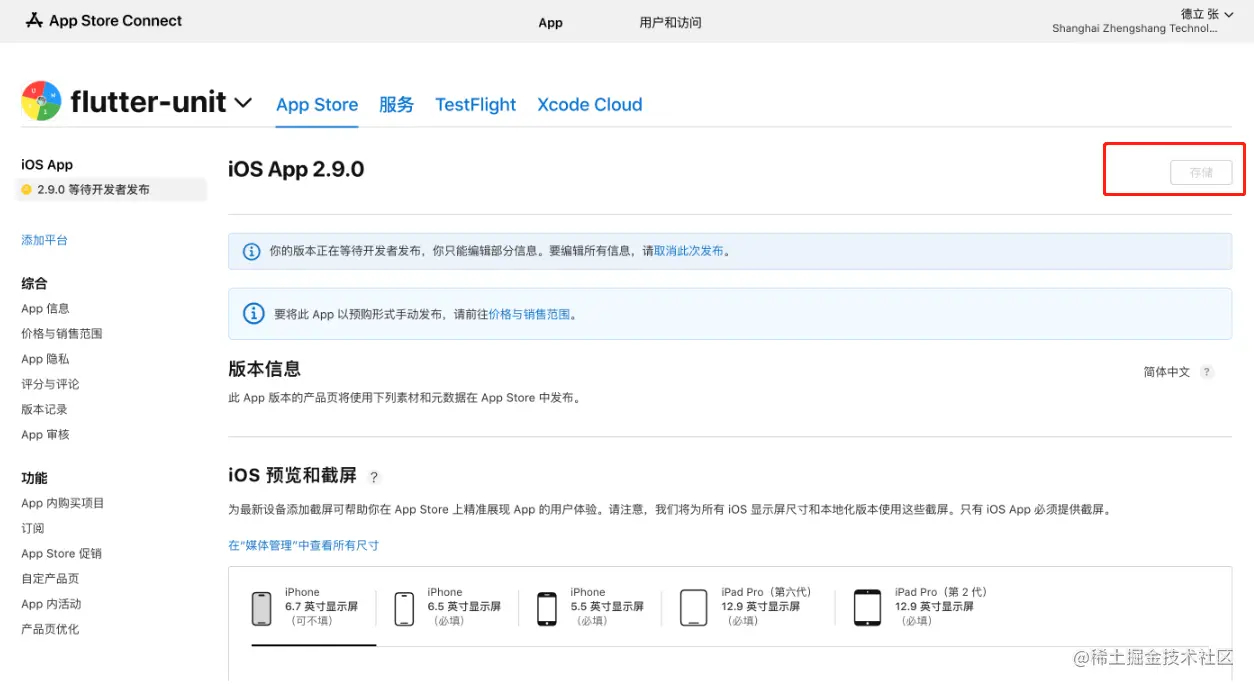Go to App in top navigation
1254x688 pixels.
(551, 22)
